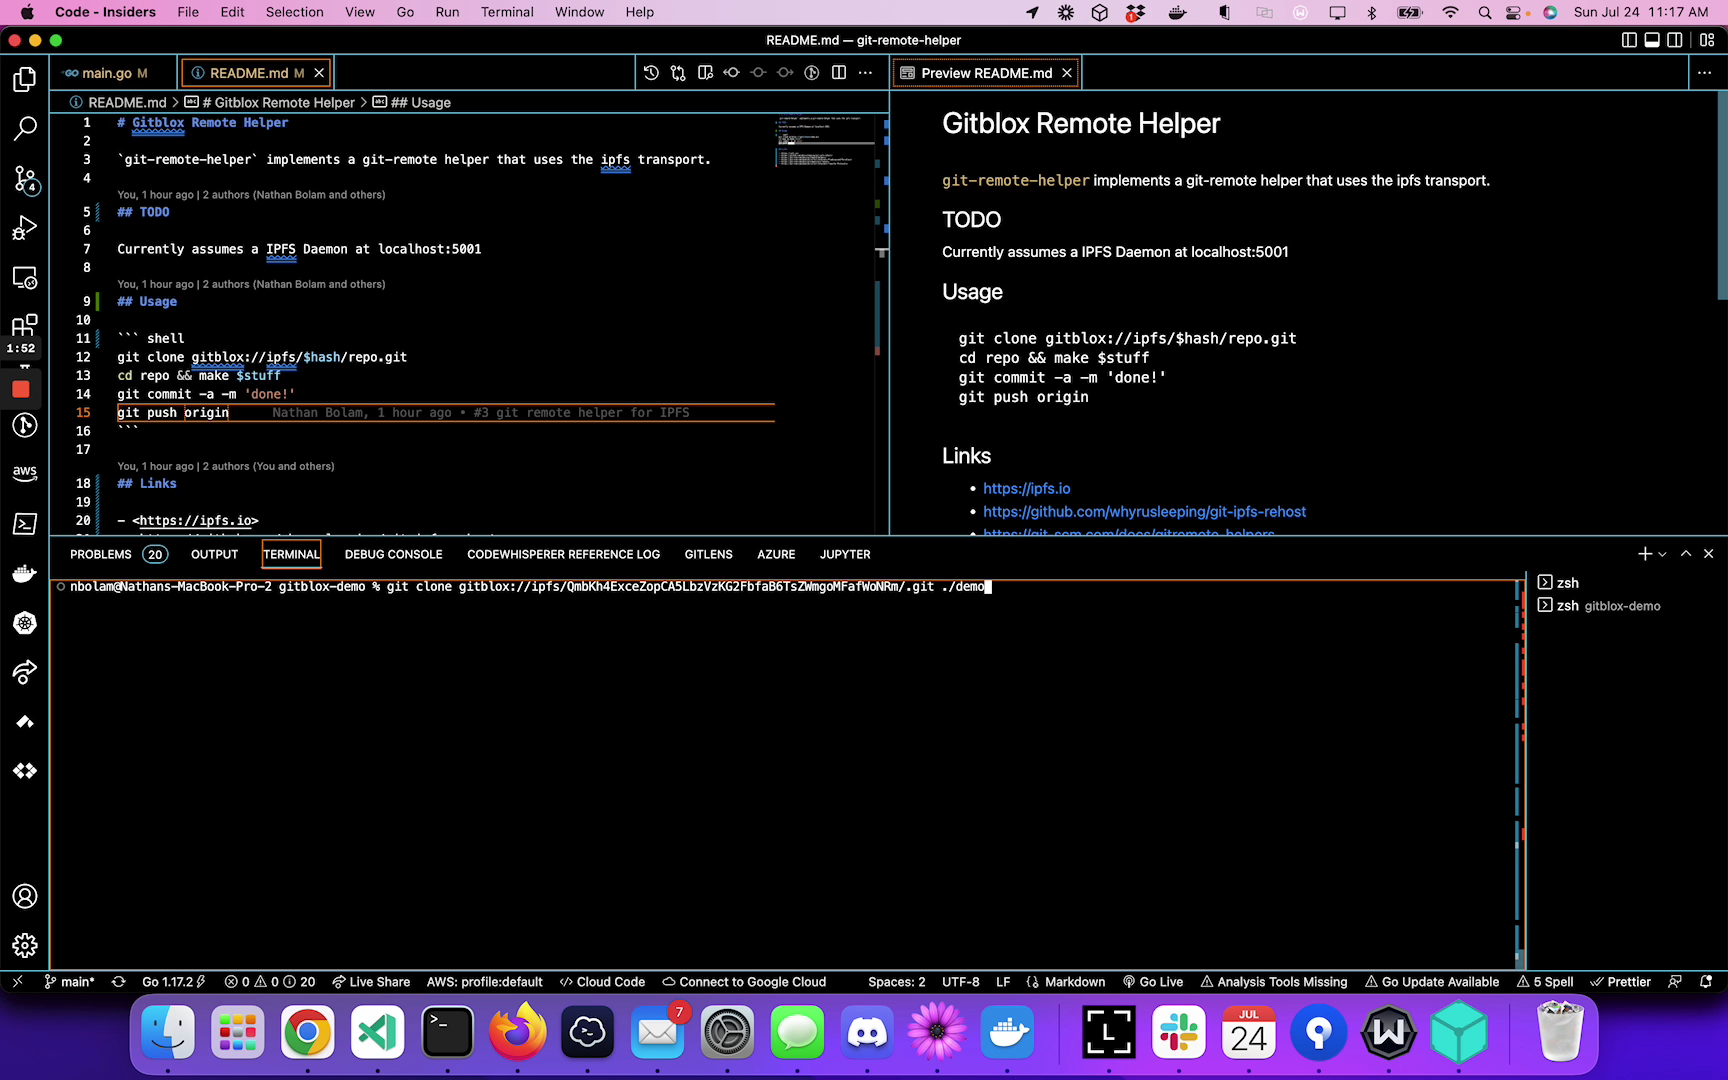Open the https://ipfs.io preview link

[1027, 488]
